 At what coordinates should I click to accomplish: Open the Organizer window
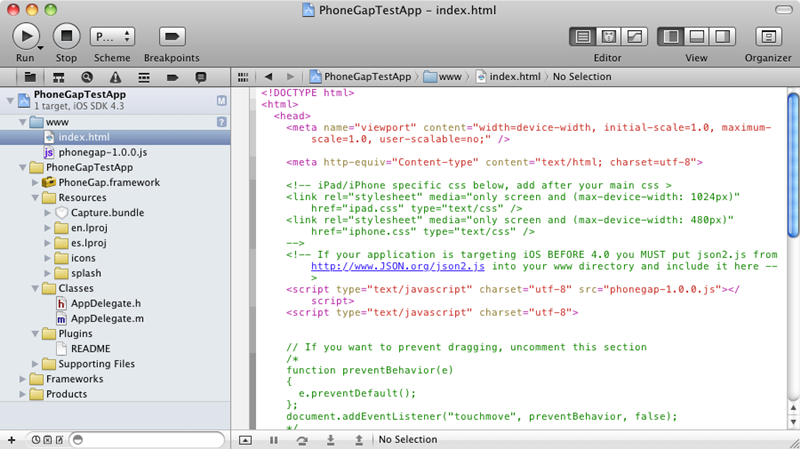pyautogui.click(x=768, y=37)
